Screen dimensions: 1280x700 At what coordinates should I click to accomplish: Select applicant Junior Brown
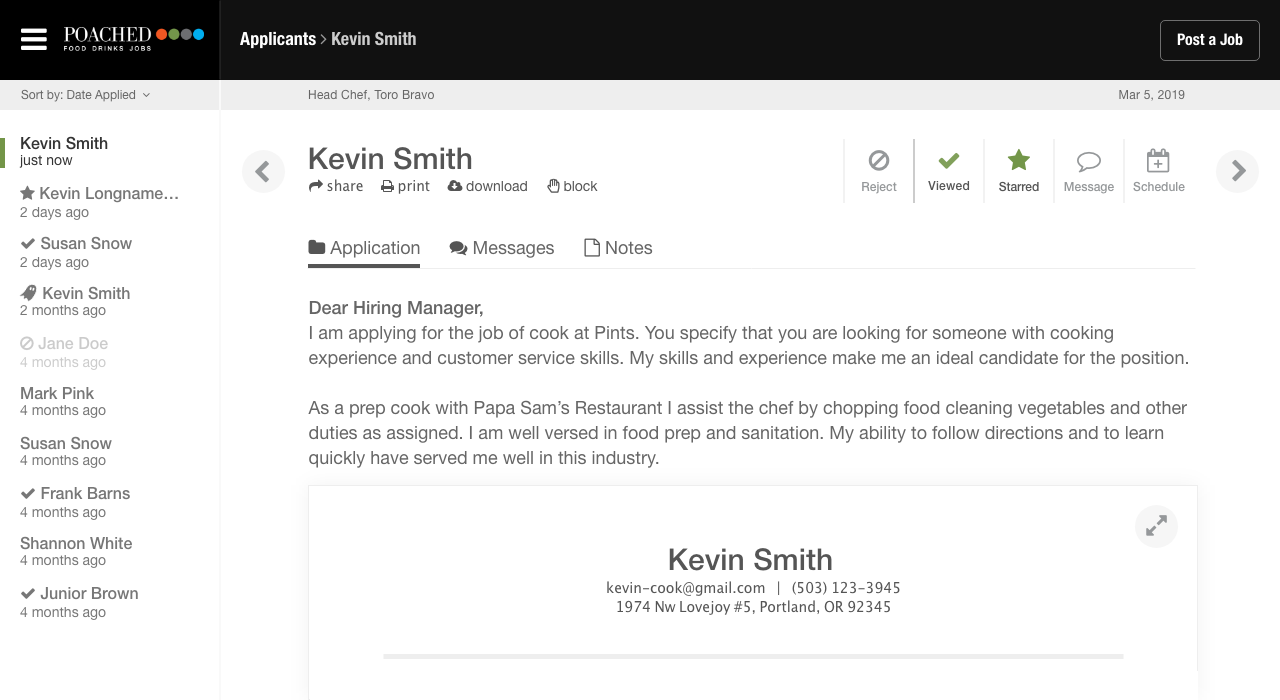(79, 602)
